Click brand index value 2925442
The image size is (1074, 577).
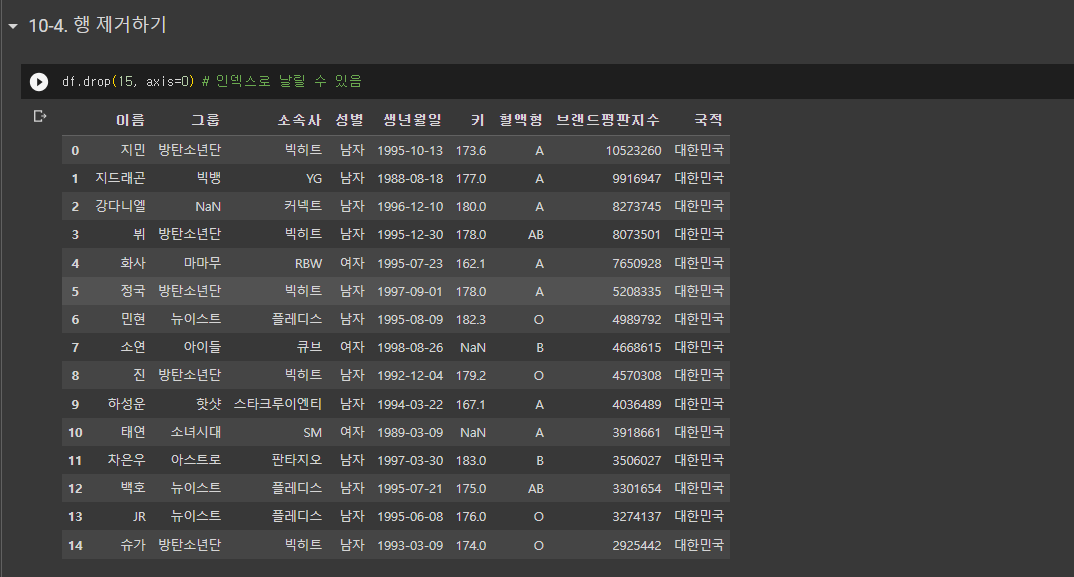coord(636,546)
